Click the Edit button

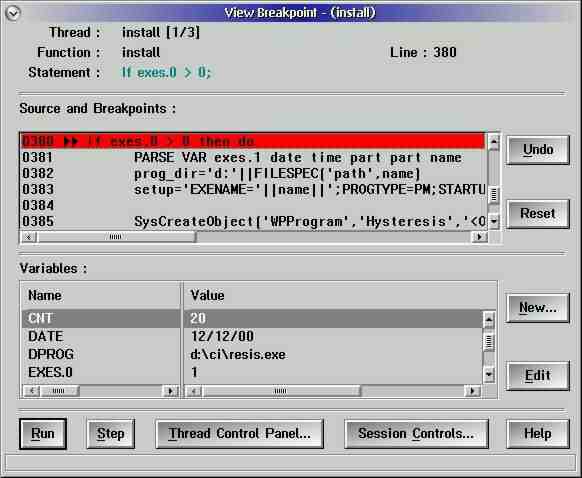coord(538,376)
